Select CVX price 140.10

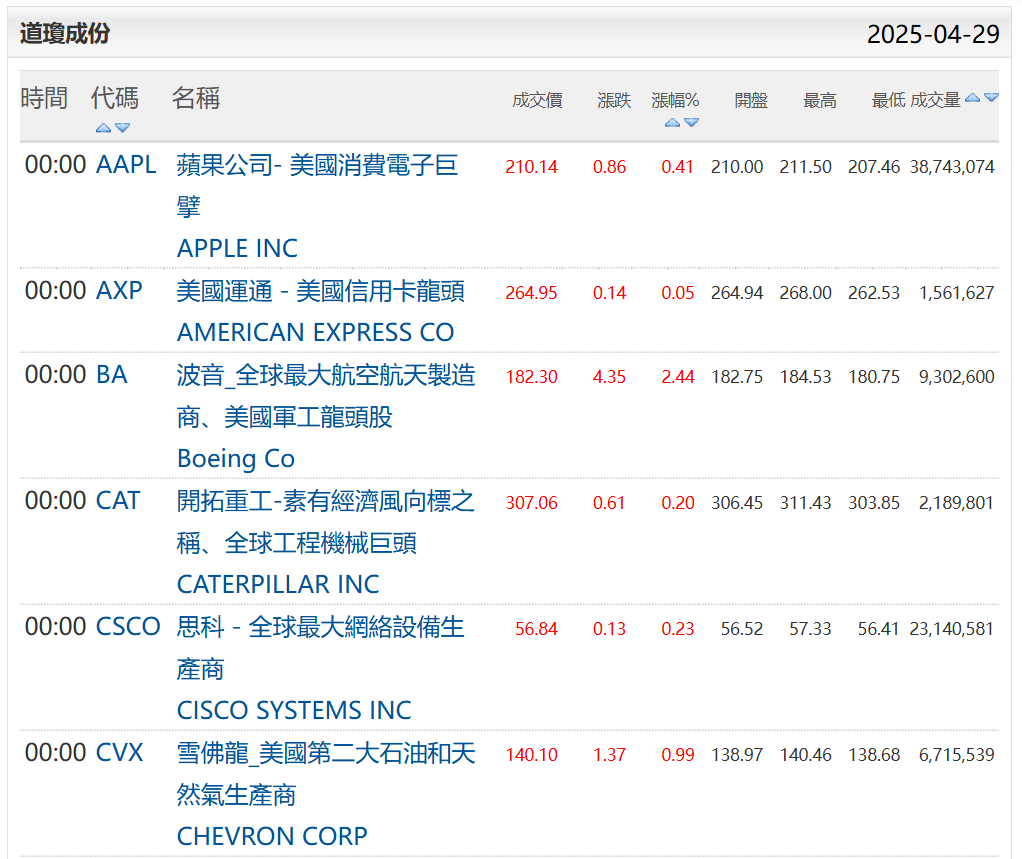[x=532, y=755]
